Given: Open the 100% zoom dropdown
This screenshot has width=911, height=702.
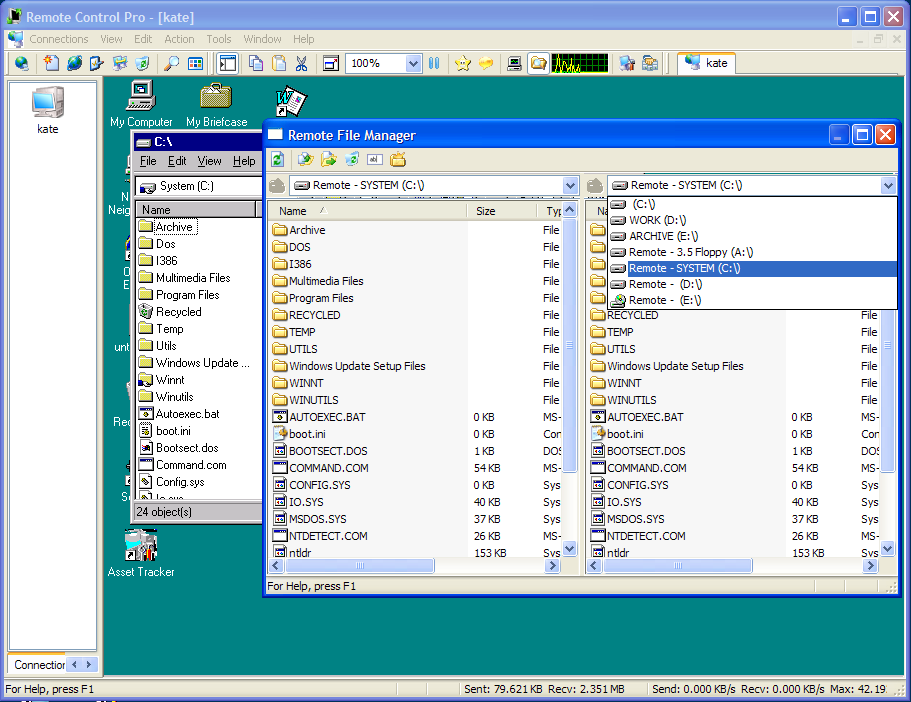Looking at the screenshot, I should click(x=413, y=63).
